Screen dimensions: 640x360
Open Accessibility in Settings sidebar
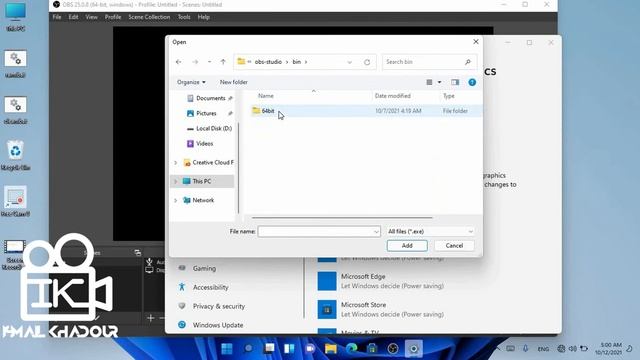[x=211, y=287]
